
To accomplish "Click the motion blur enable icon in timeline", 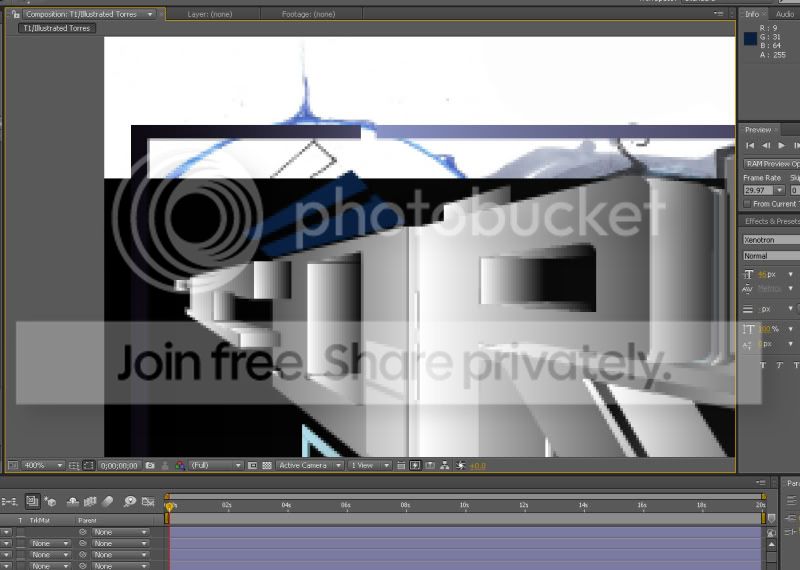I will tap(107, 502).
